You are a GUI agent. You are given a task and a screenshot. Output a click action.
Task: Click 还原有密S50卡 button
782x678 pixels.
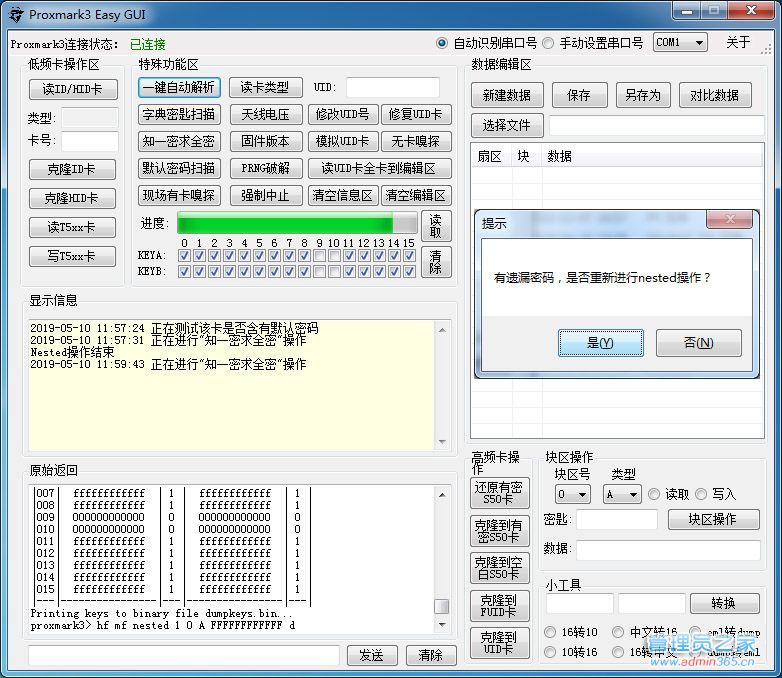(499, 493)
